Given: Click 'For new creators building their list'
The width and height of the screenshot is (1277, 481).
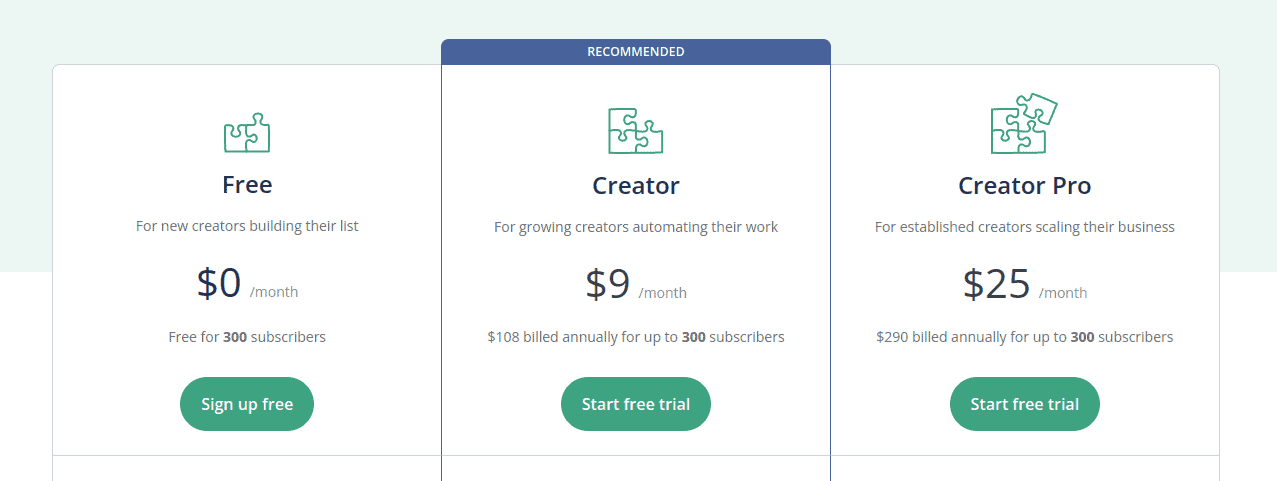Looking at the screenshot, I should (247, 226).
